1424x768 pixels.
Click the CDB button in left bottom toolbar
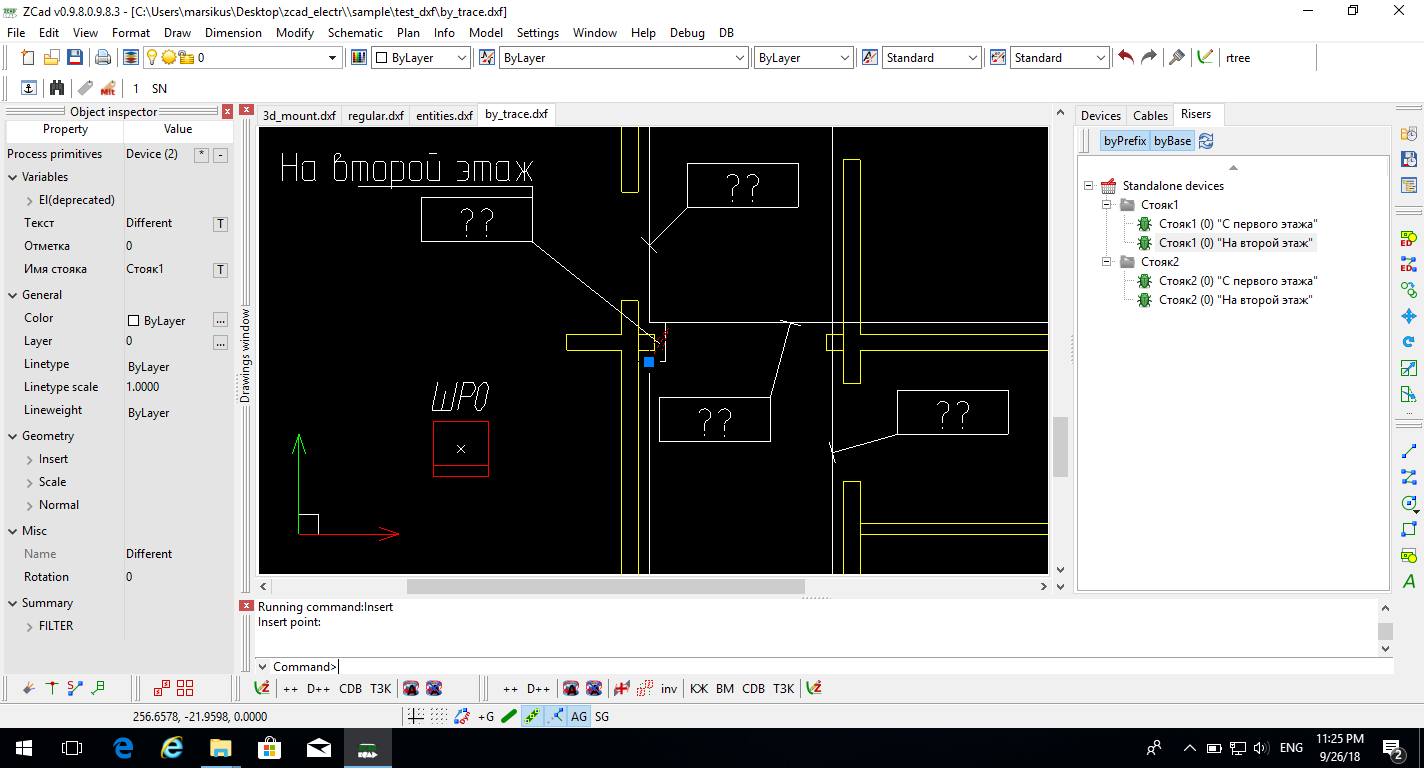point(351,688)
